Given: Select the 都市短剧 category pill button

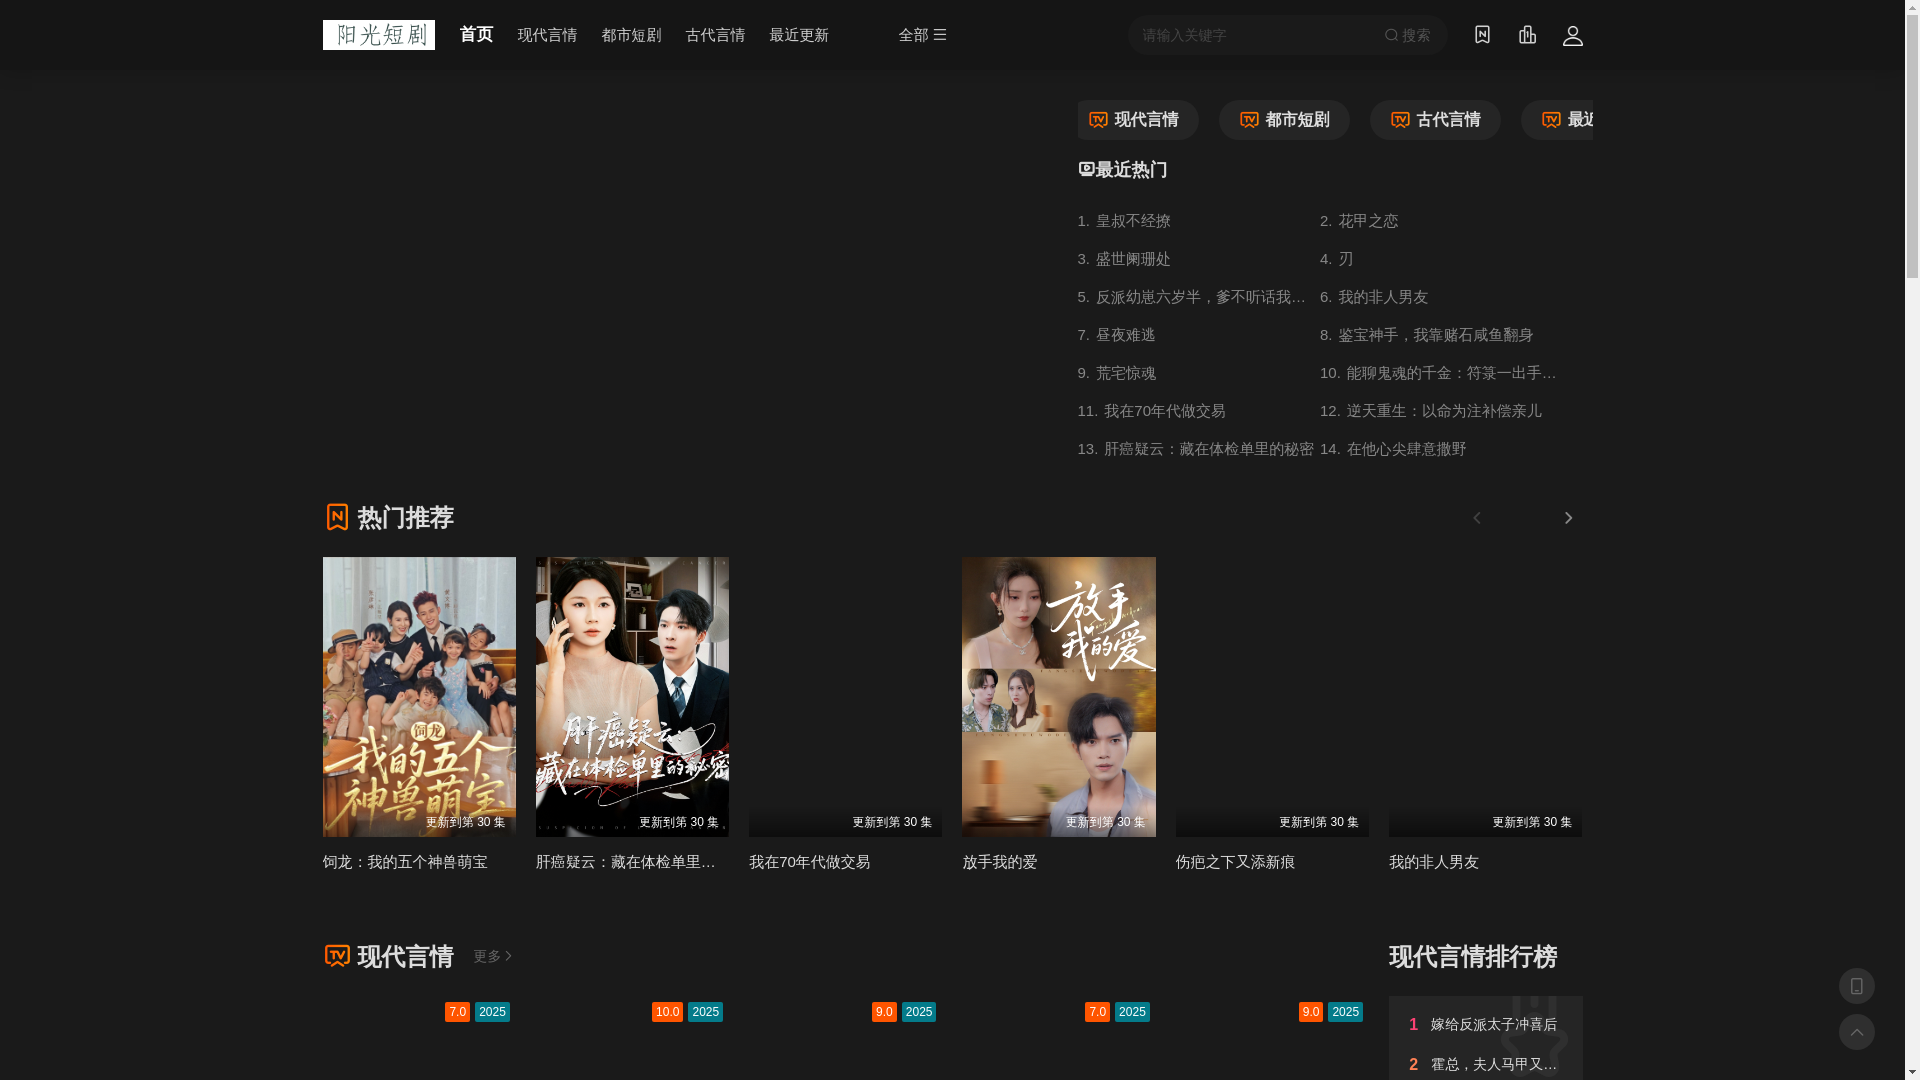Looking at the screenshot, I should coord(1284,120).
